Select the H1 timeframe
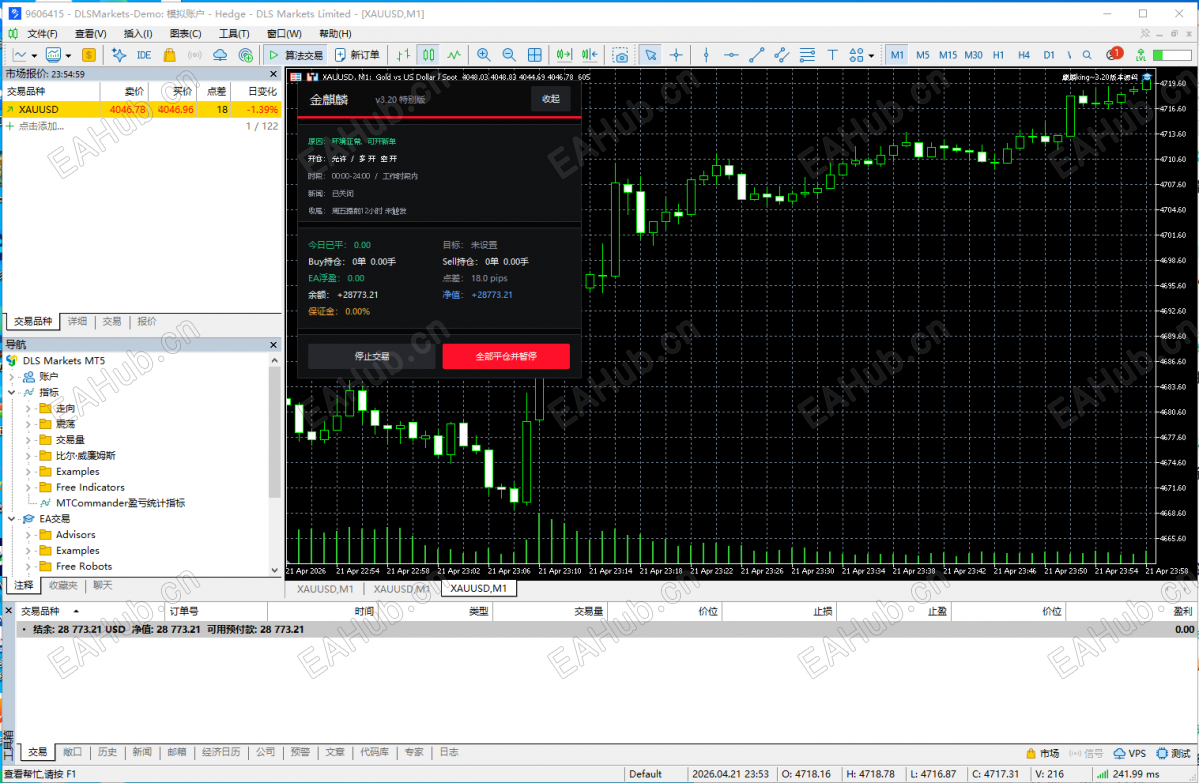Screen dimensions: 1199x783 coord(999,55)
